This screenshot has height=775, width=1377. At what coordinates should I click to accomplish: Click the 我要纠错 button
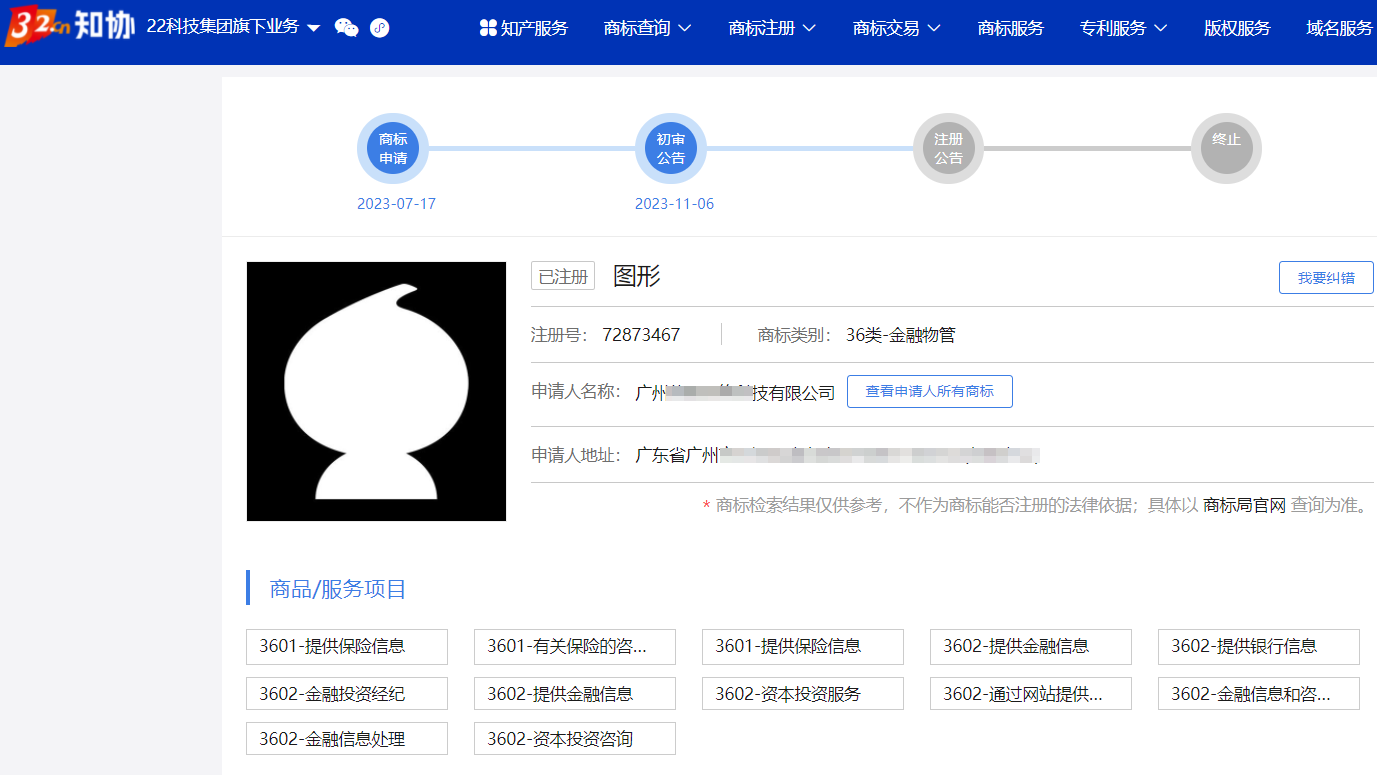pos(1326,278)
